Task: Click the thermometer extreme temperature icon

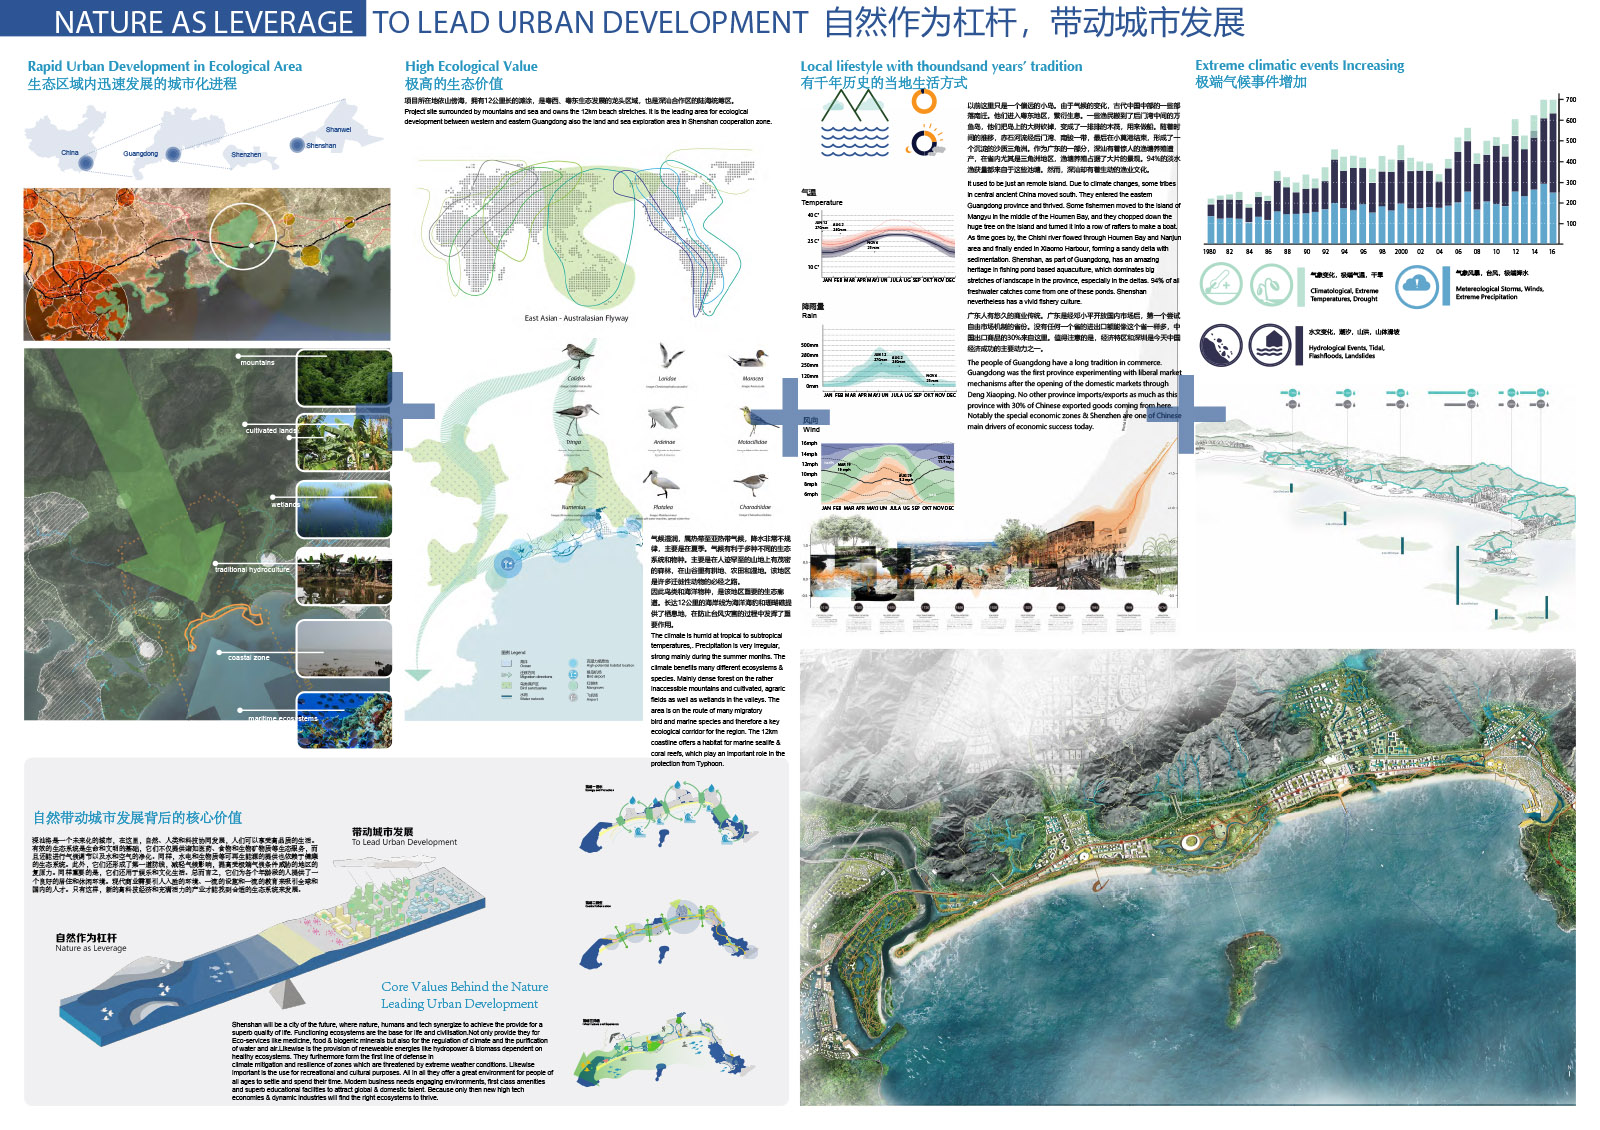Action: pyautogui.click(x=1221, y=285)
